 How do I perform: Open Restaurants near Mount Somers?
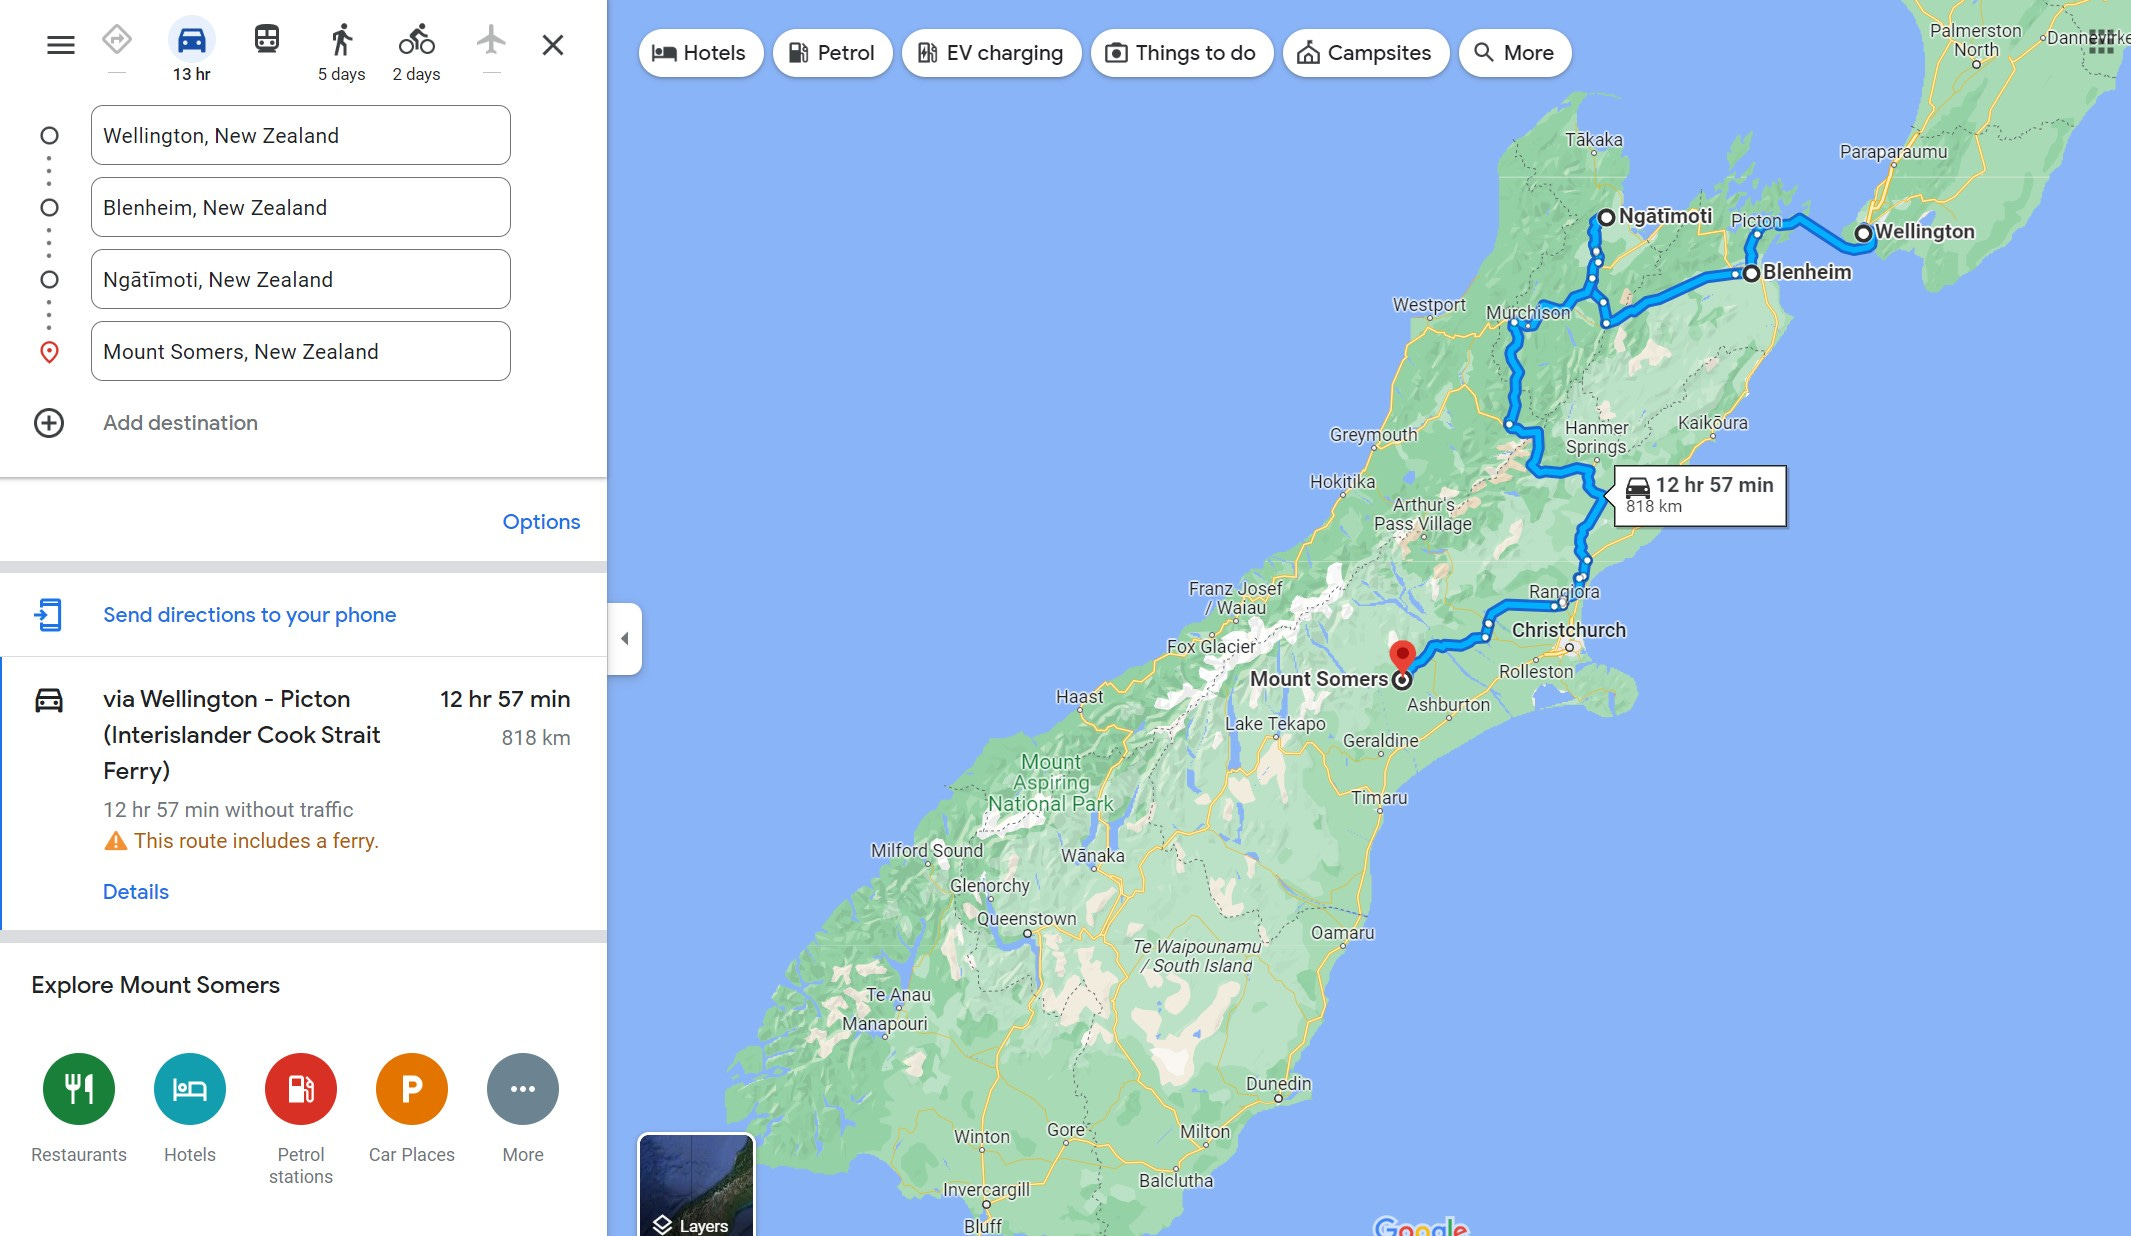[79, 1089]
